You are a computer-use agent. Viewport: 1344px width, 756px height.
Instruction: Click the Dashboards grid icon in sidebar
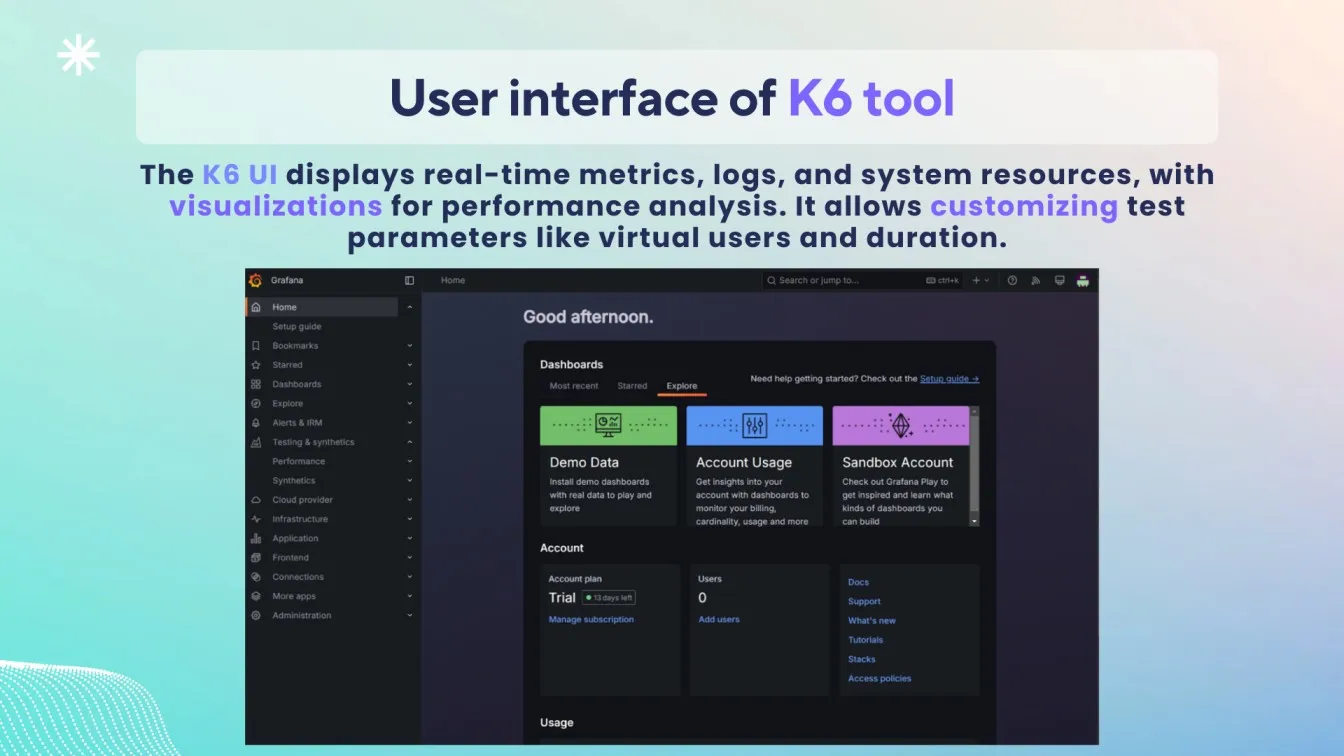point(256,384)
